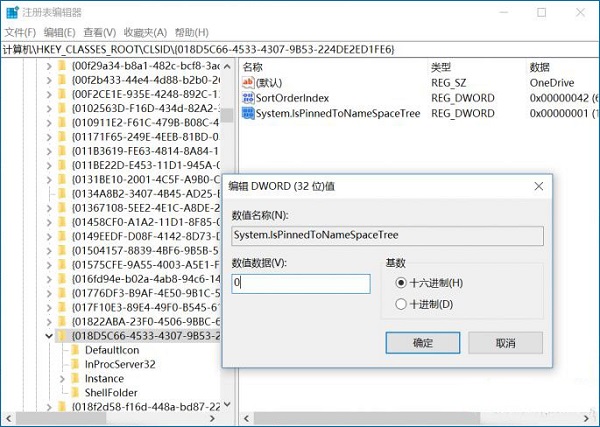The height and width of the screenshot is (427, 600).
Task: Select the InProcServer32 subkey
Action: [120, 364]
